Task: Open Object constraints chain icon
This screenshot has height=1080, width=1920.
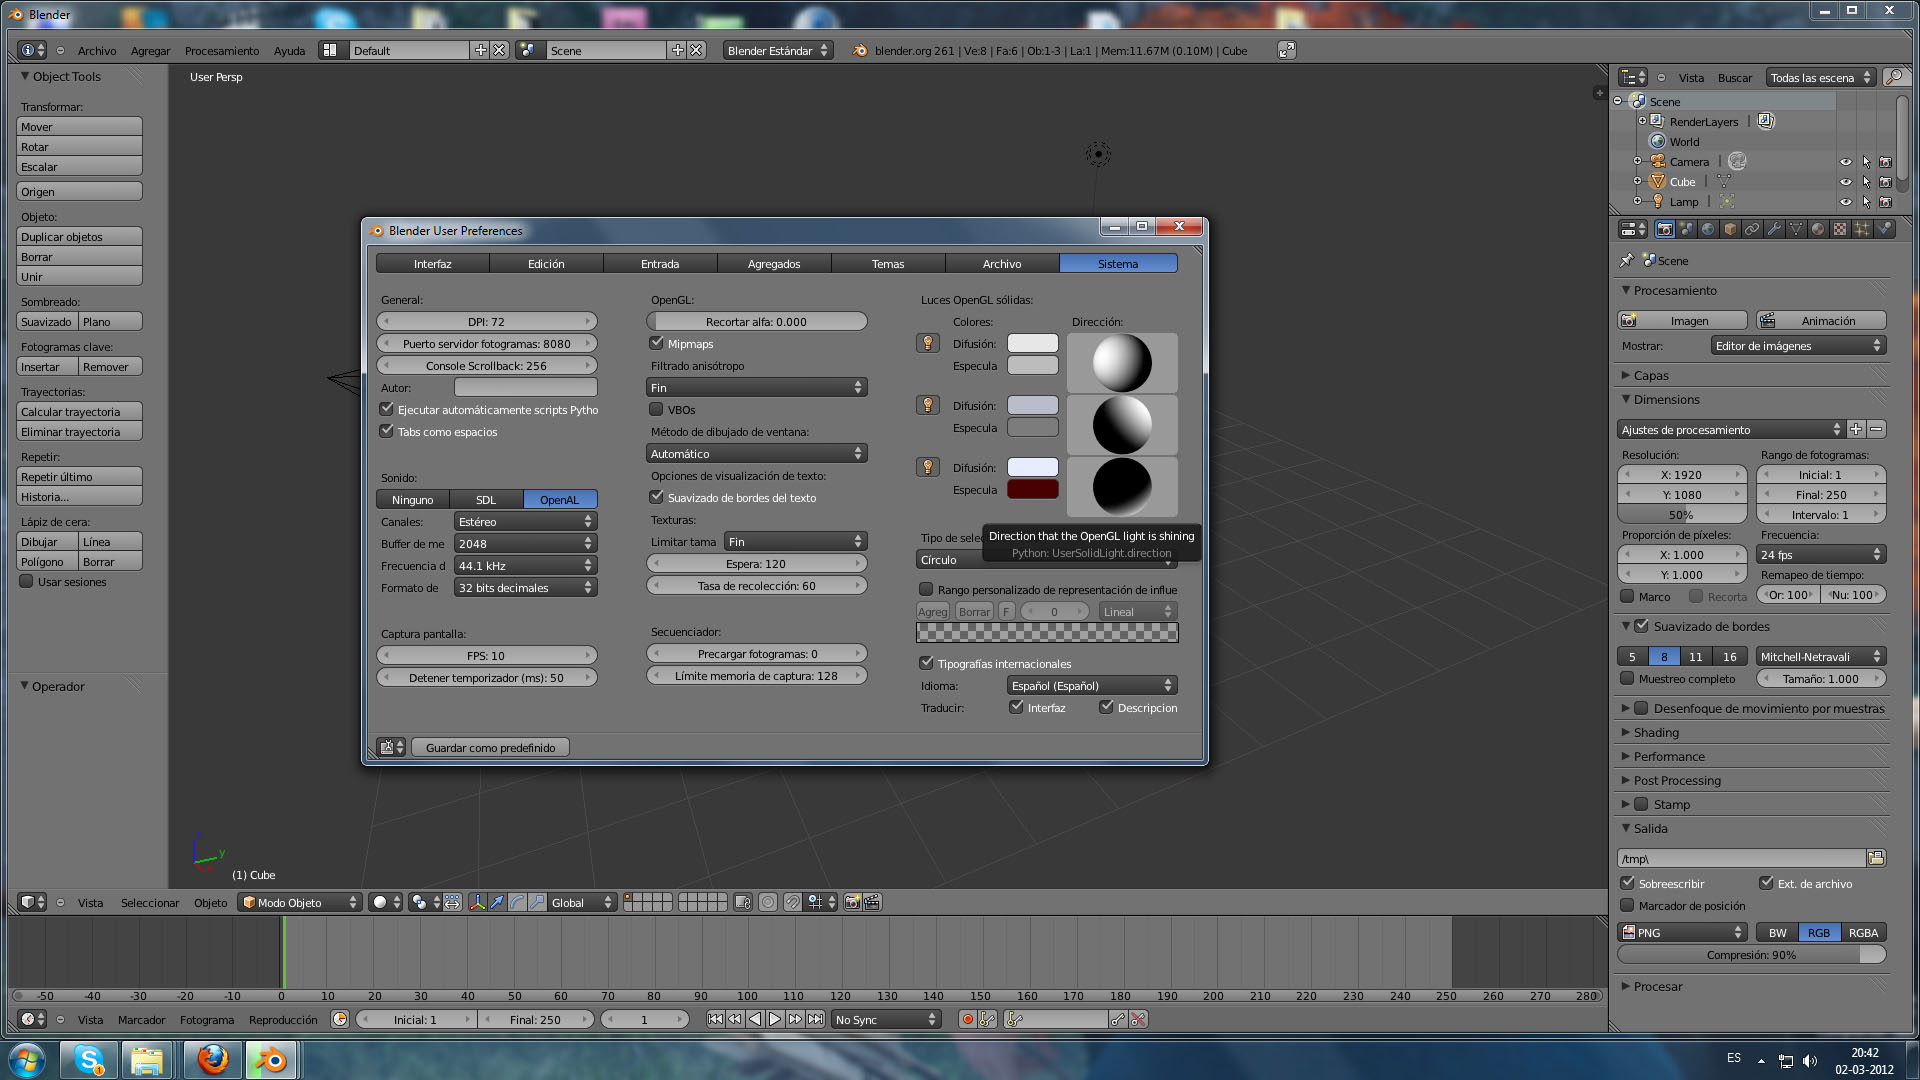Action: 1752,229
